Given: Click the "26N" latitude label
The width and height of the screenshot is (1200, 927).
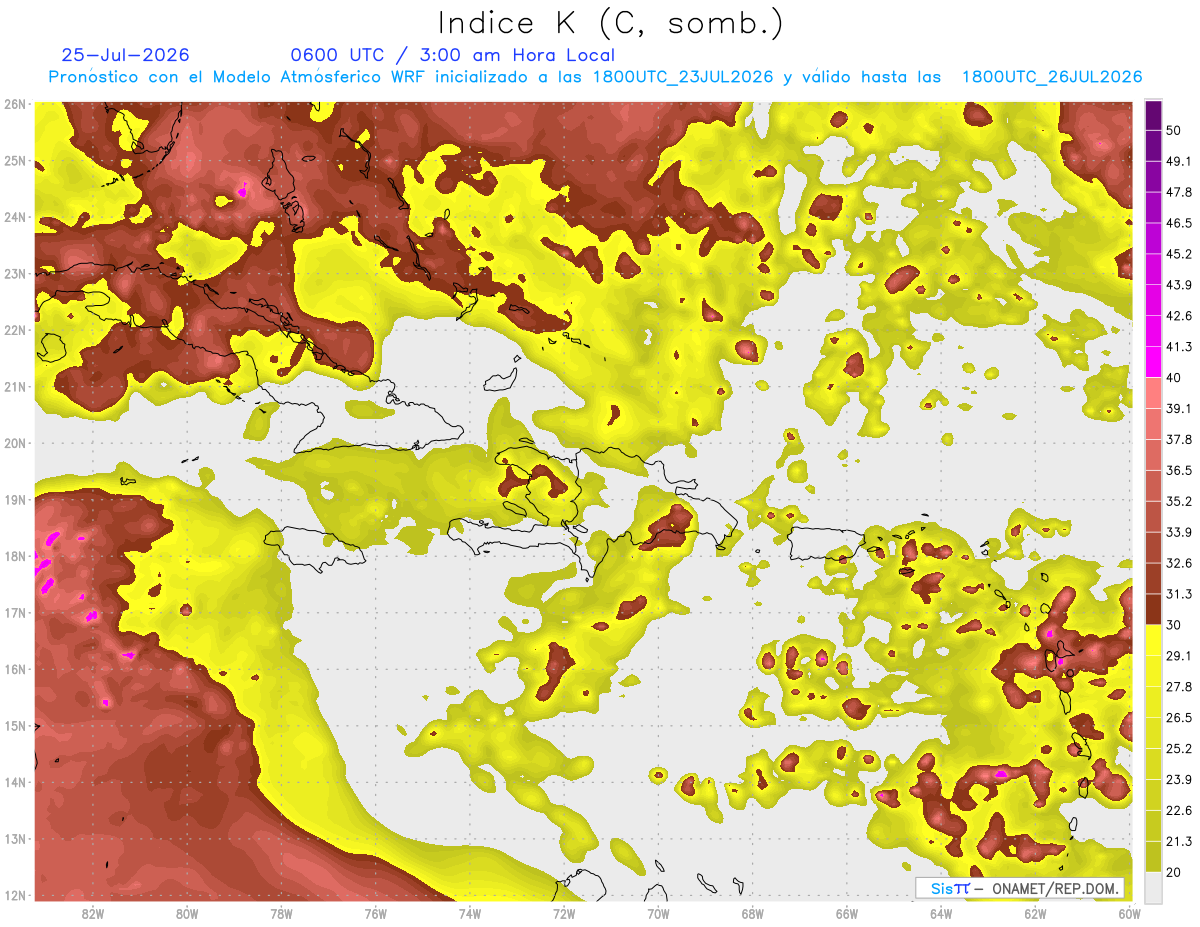Looking at the screenshot, I should pos(15,103).
